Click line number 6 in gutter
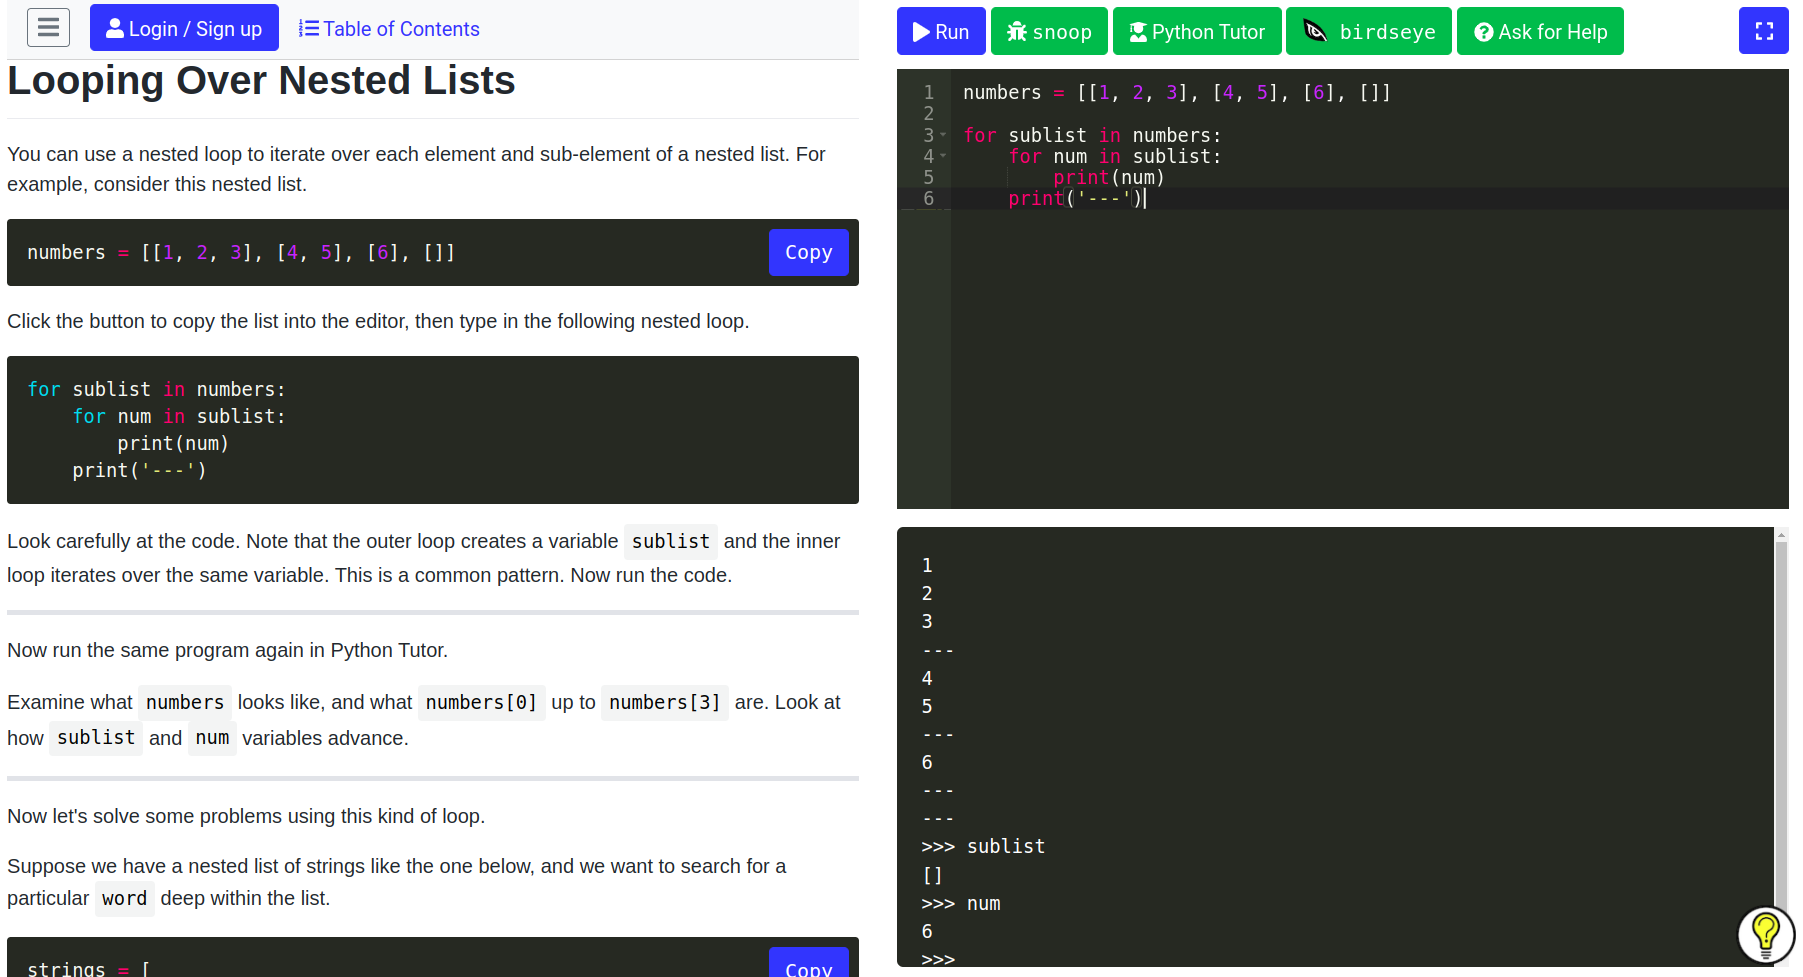Image resolution: width=1803 pixels, height=977 pixels. [x=928, y=199]
